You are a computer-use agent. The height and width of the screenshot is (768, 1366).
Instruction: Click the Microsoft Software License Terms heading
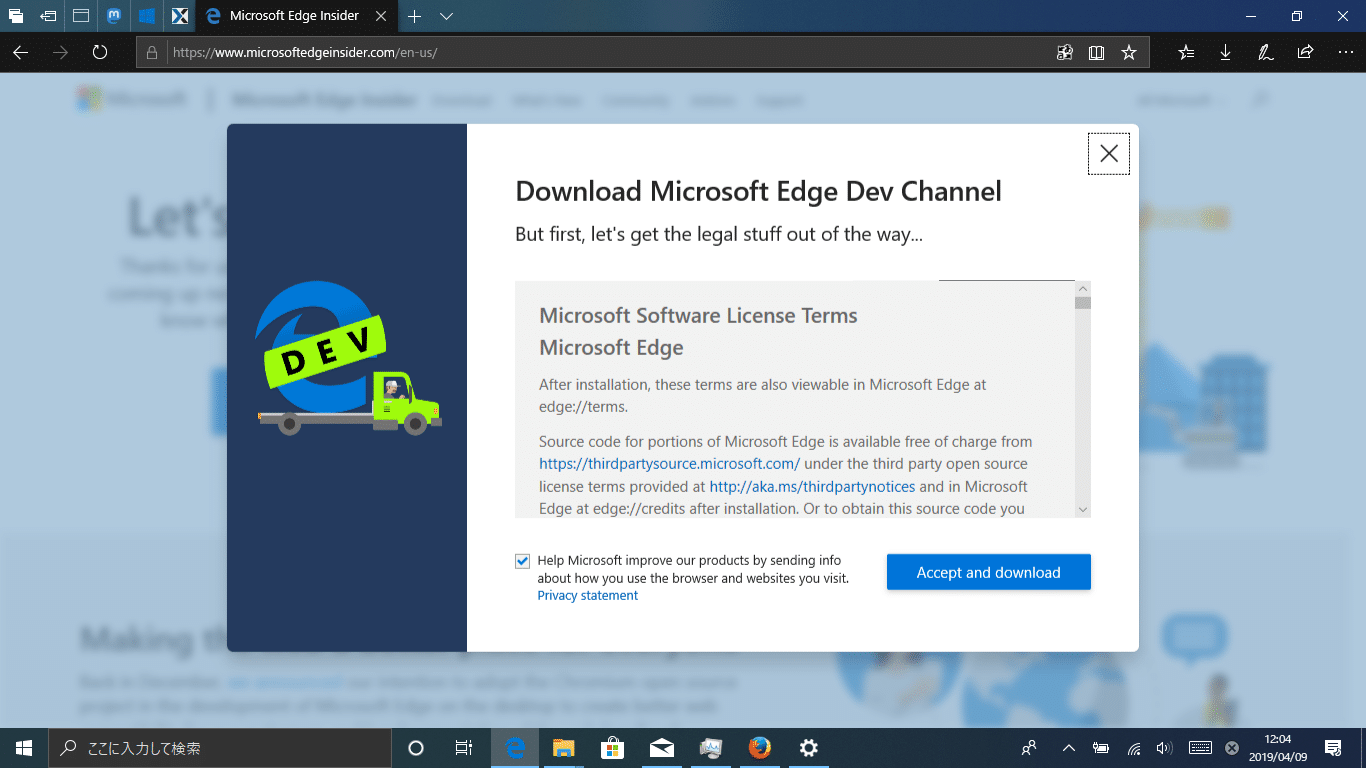click(x=698, y=316)
